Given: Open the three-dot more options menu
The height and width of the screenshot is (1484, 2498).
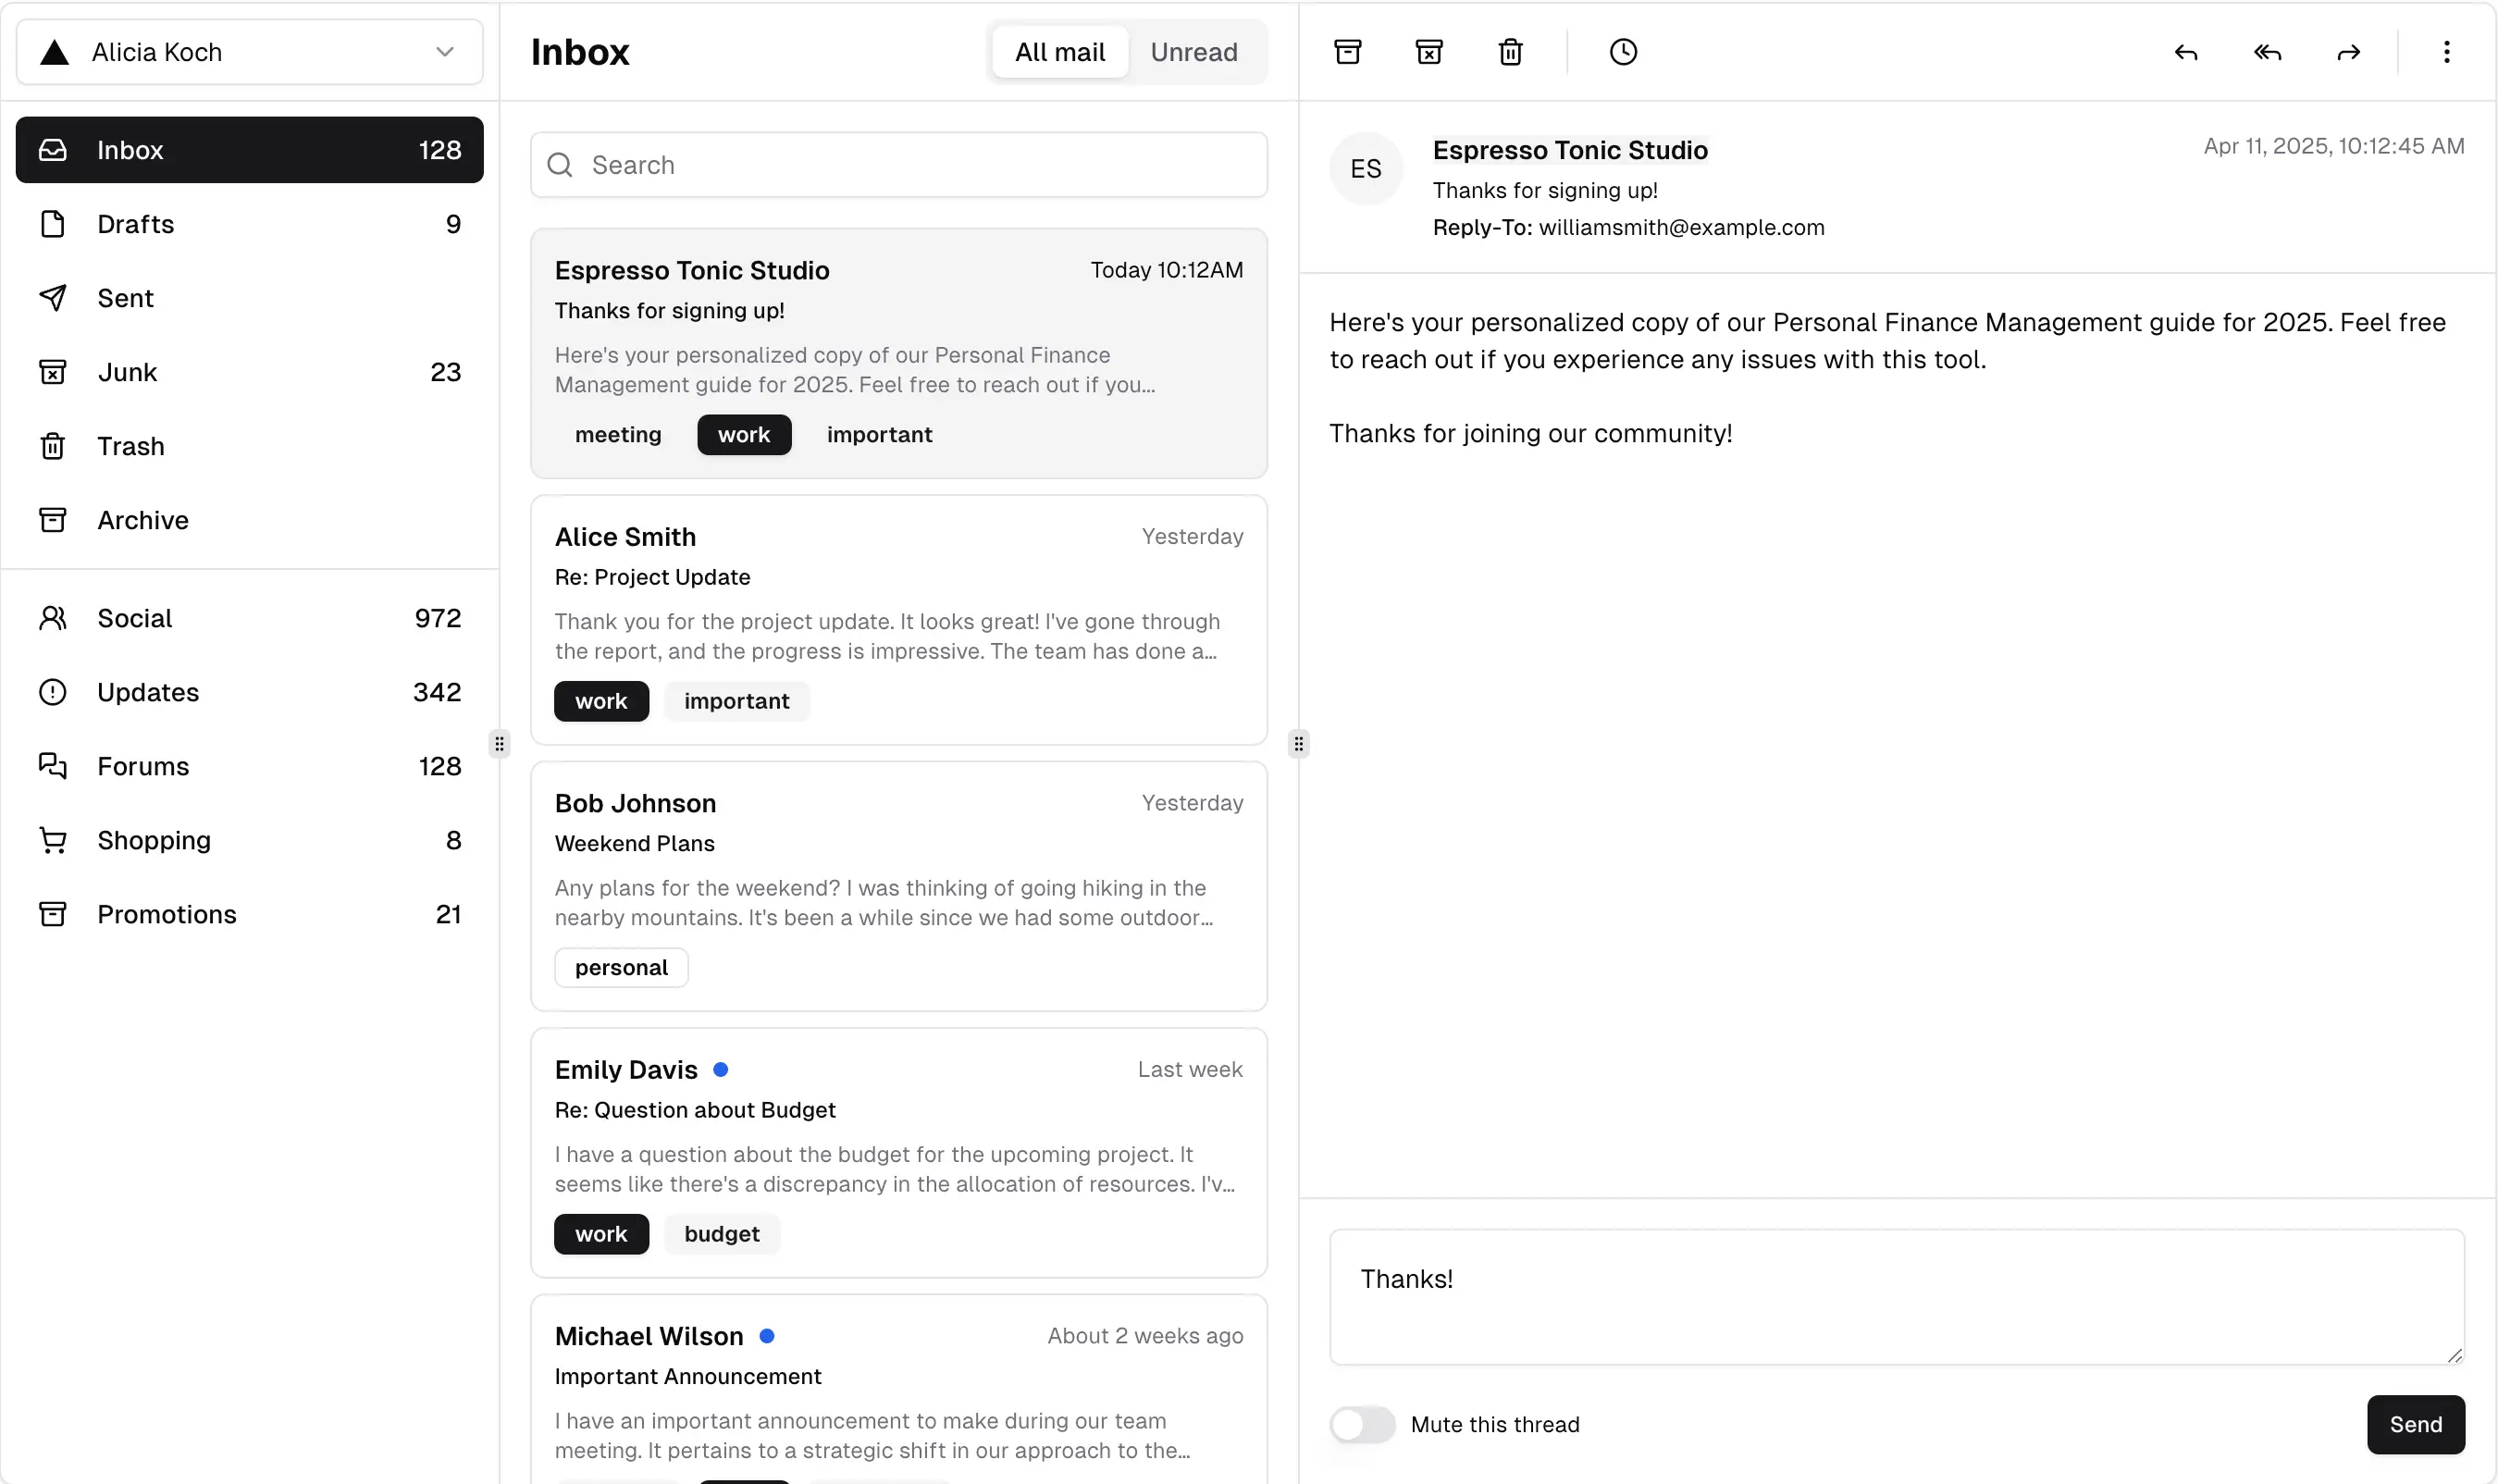Looking at the screenshot, I should [2446, 52].
